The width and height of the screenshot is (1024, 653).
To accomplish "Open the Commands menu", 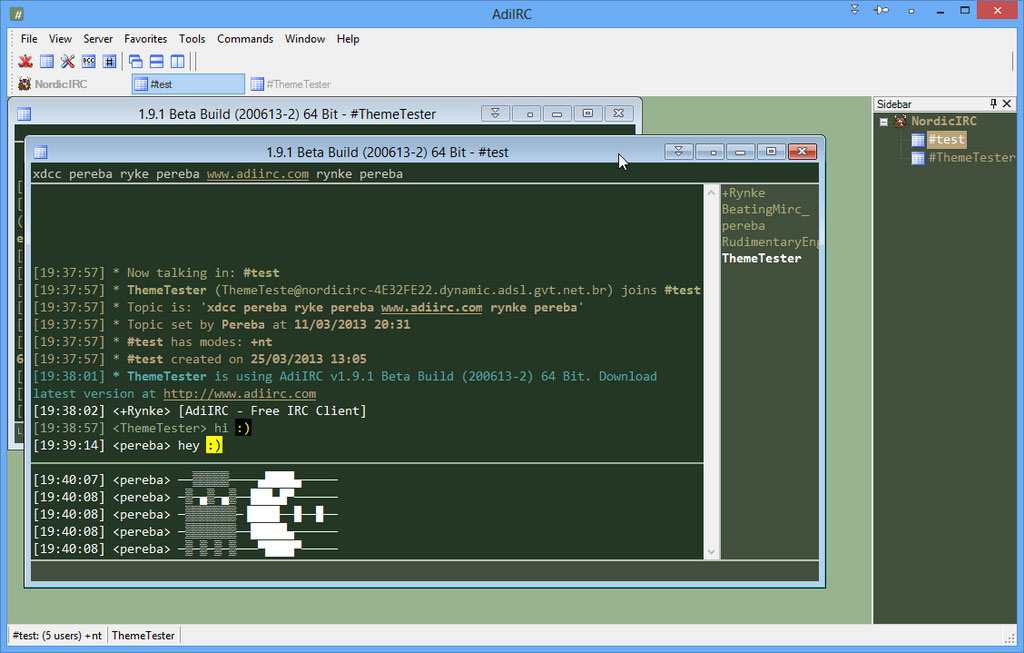I will [x=245, y=39].
